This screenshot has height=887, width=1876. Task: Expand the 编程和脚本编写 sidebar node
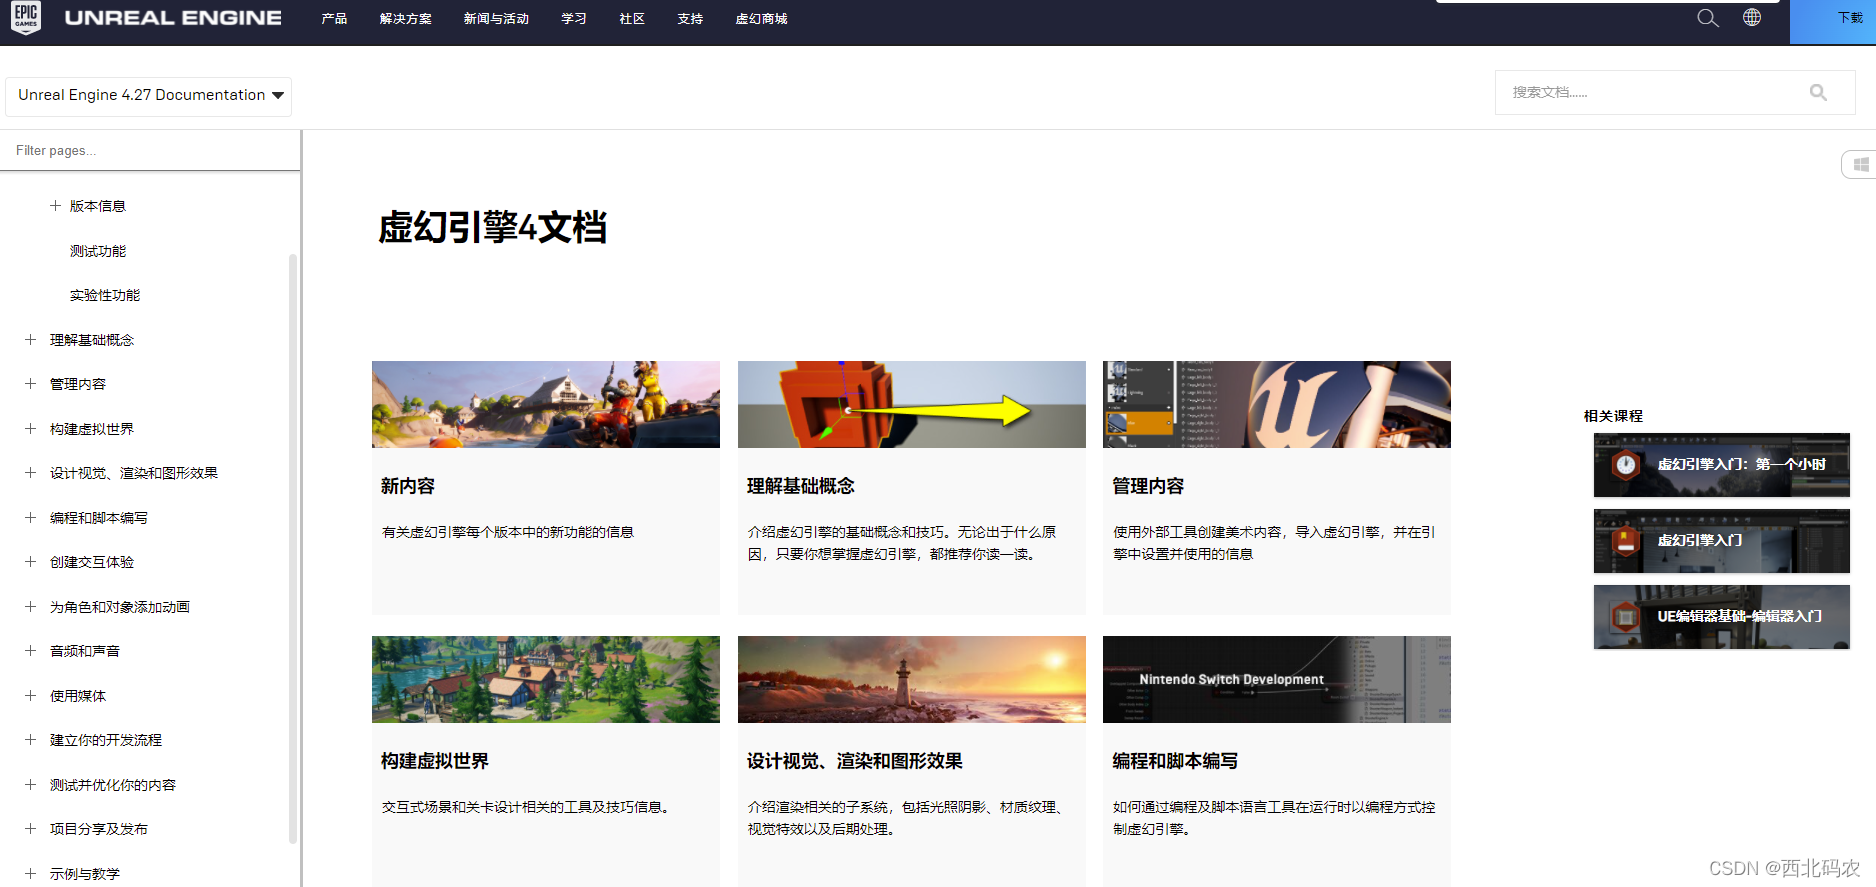point(30,518)
